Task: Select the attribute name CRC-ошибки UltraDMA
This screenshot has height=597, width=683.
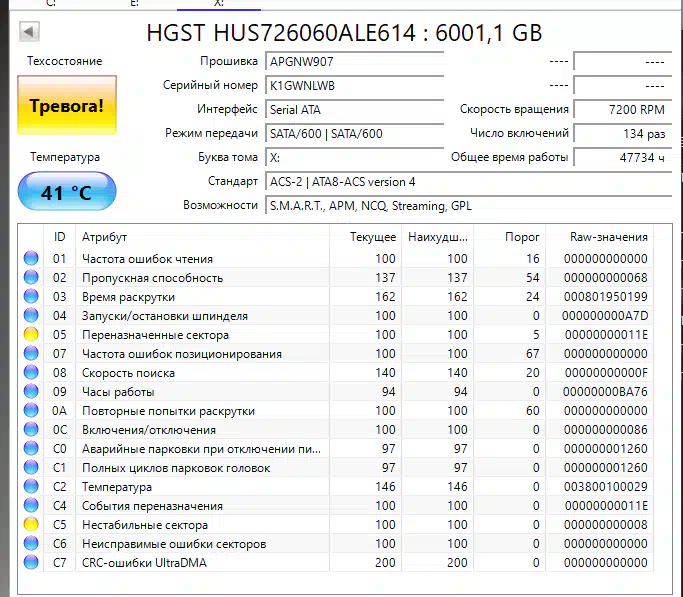Action: 144,563
